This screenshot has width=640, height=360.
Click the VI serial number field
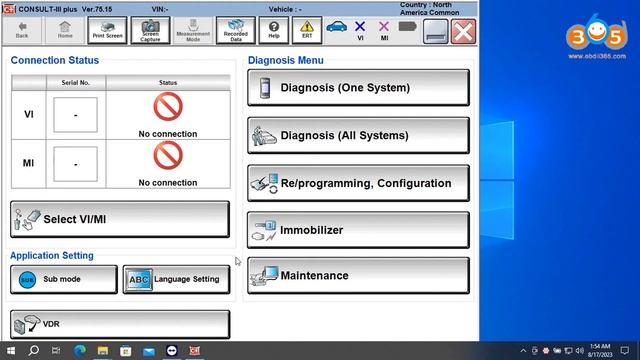[x=76, y=115]
